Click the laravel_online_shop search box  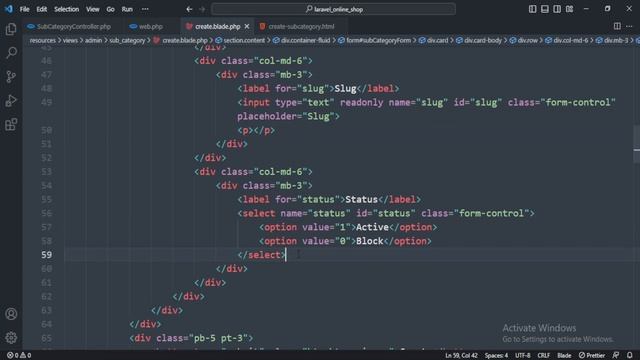pos(333,9)
